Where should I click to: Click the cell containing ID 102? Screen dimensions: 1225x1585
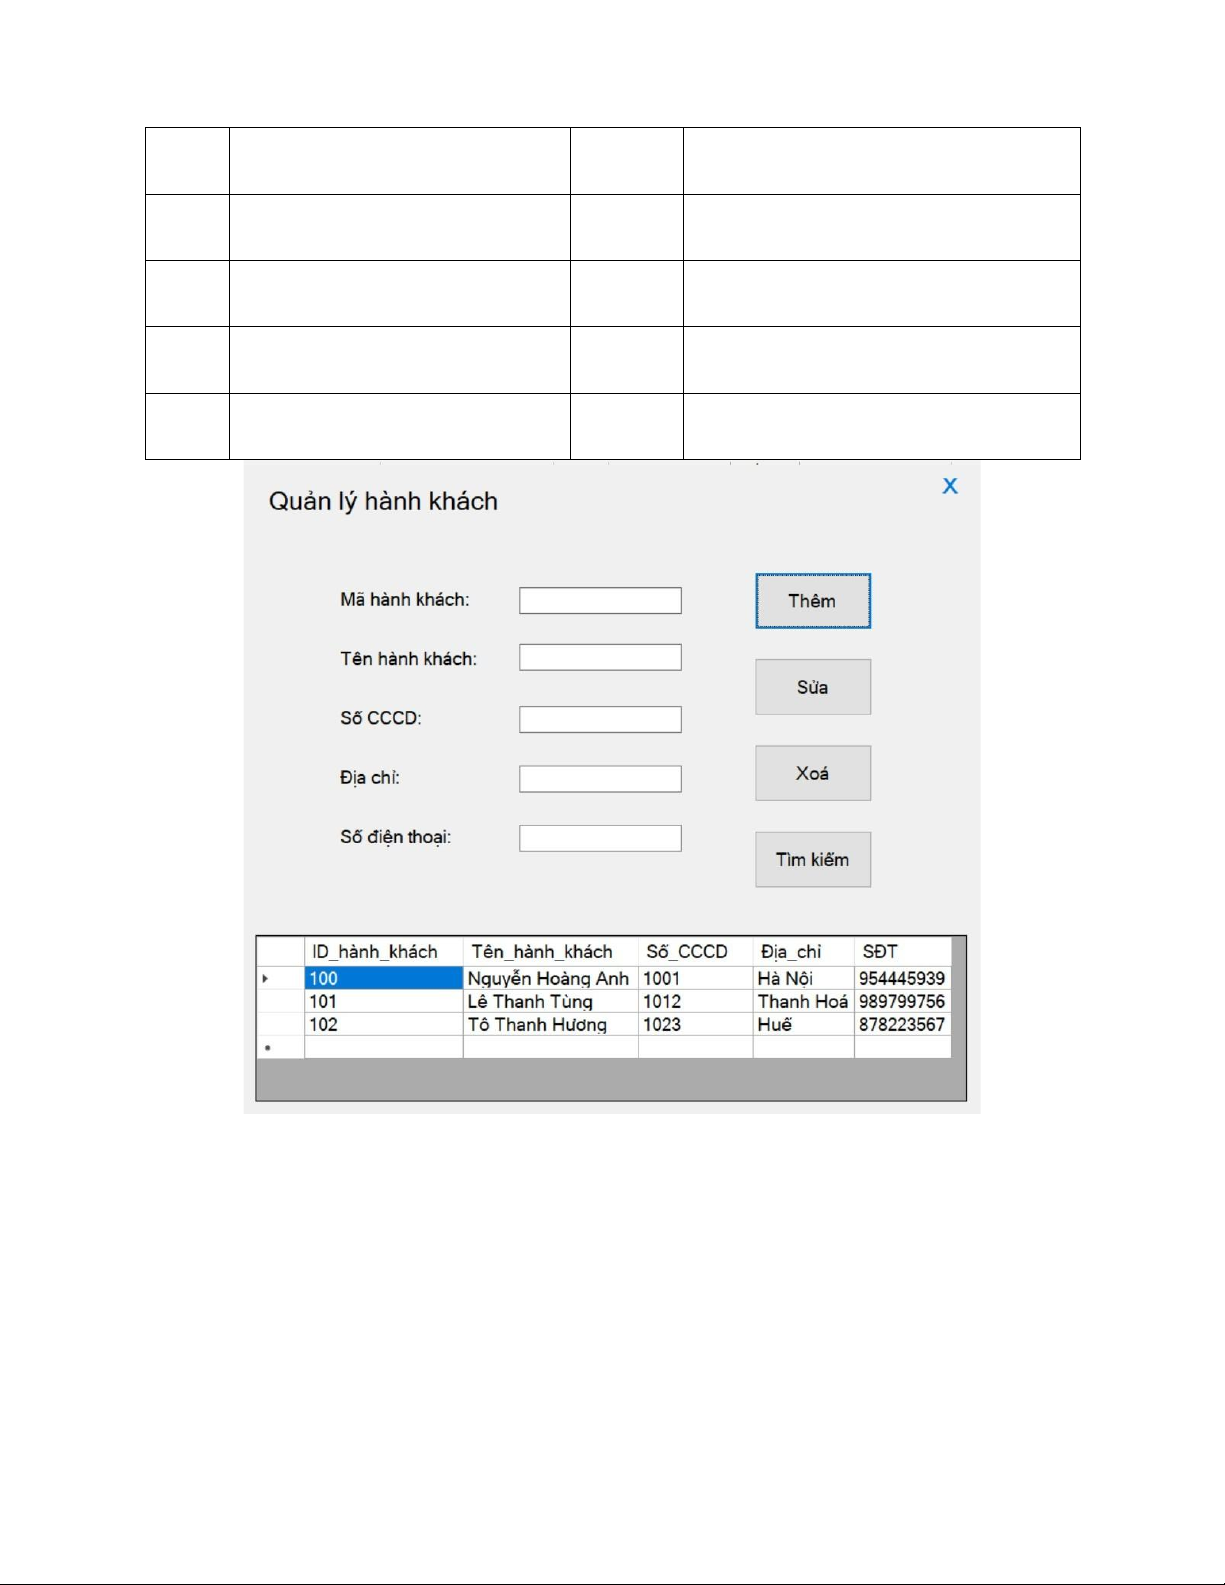coord(383,1025)
